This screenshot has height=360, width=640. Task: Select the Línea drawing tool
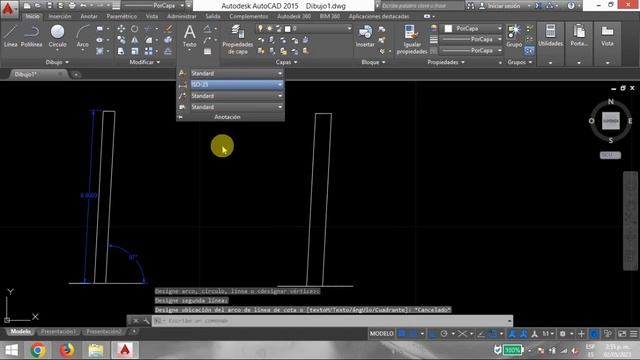tap(10, 36)
